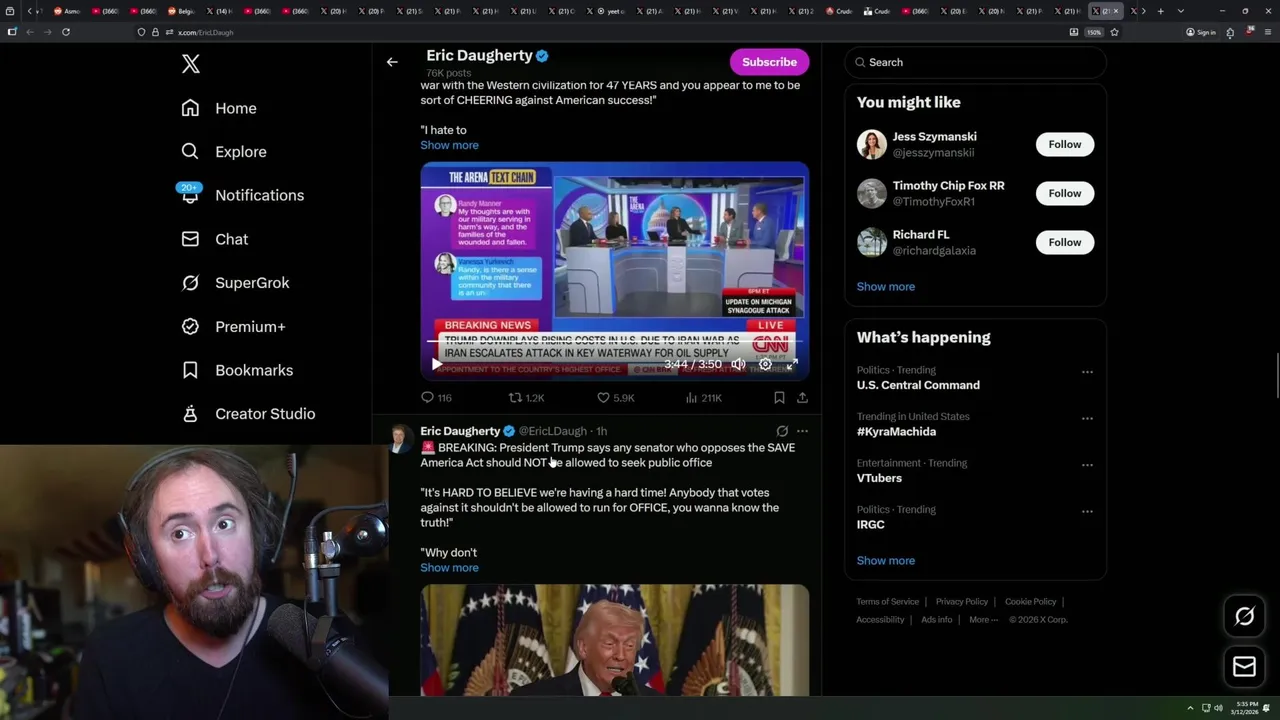The height and width of the screenshot is (720, 1280).
Task: Click the Home house icon
Action: (190, 108)
